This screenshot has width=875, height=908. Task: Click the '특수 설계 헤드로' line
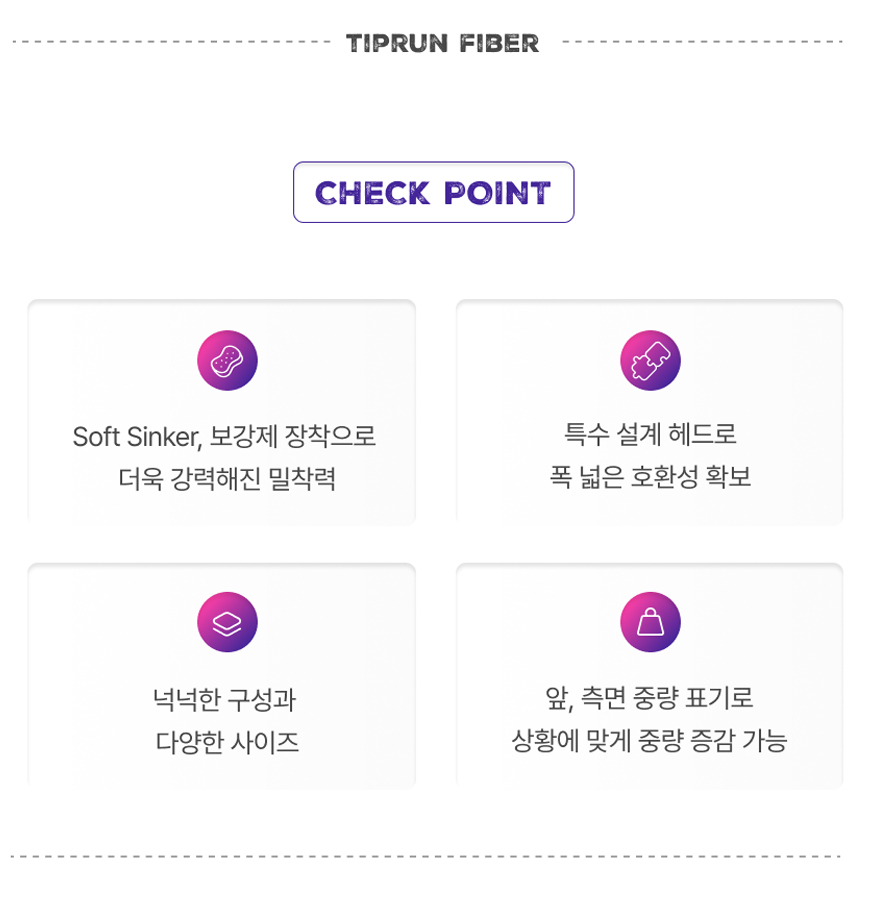pos(650,434)
